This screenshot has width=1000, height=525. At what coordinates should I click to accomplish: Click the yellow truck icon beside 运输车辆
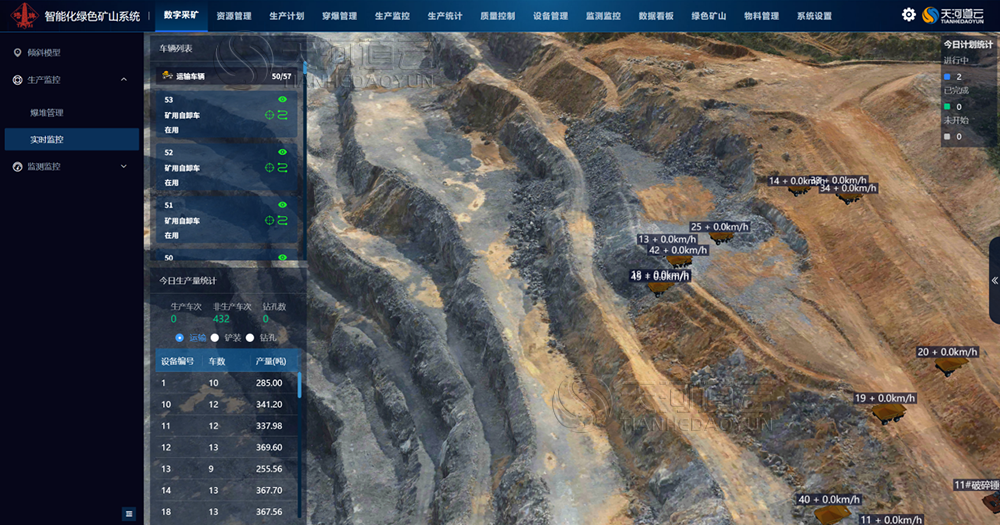pos(167,76)
